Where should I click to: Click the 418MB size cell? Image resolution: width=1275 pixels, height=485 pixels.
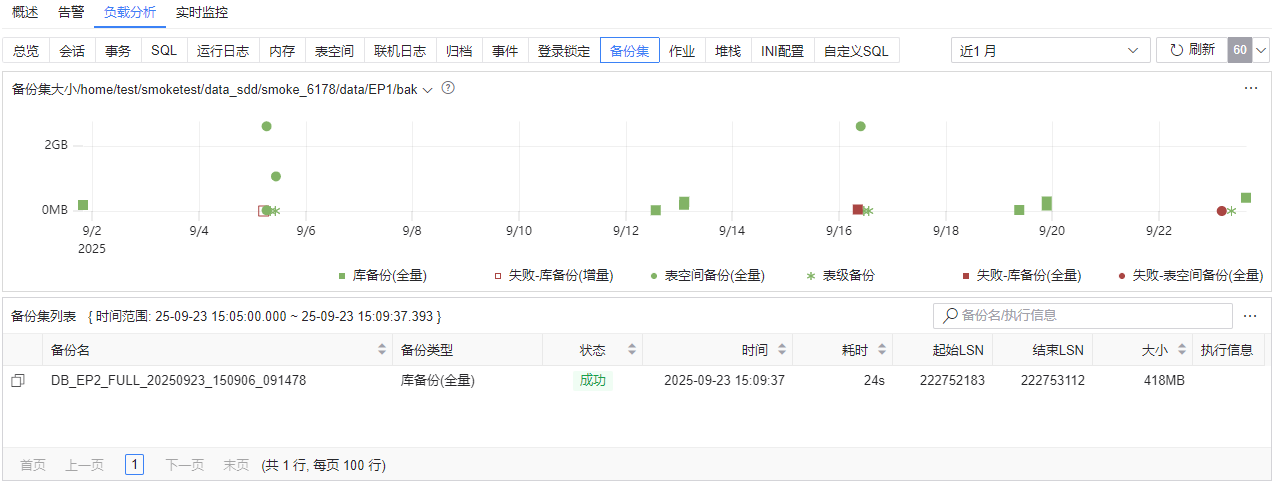(1163, 381)
